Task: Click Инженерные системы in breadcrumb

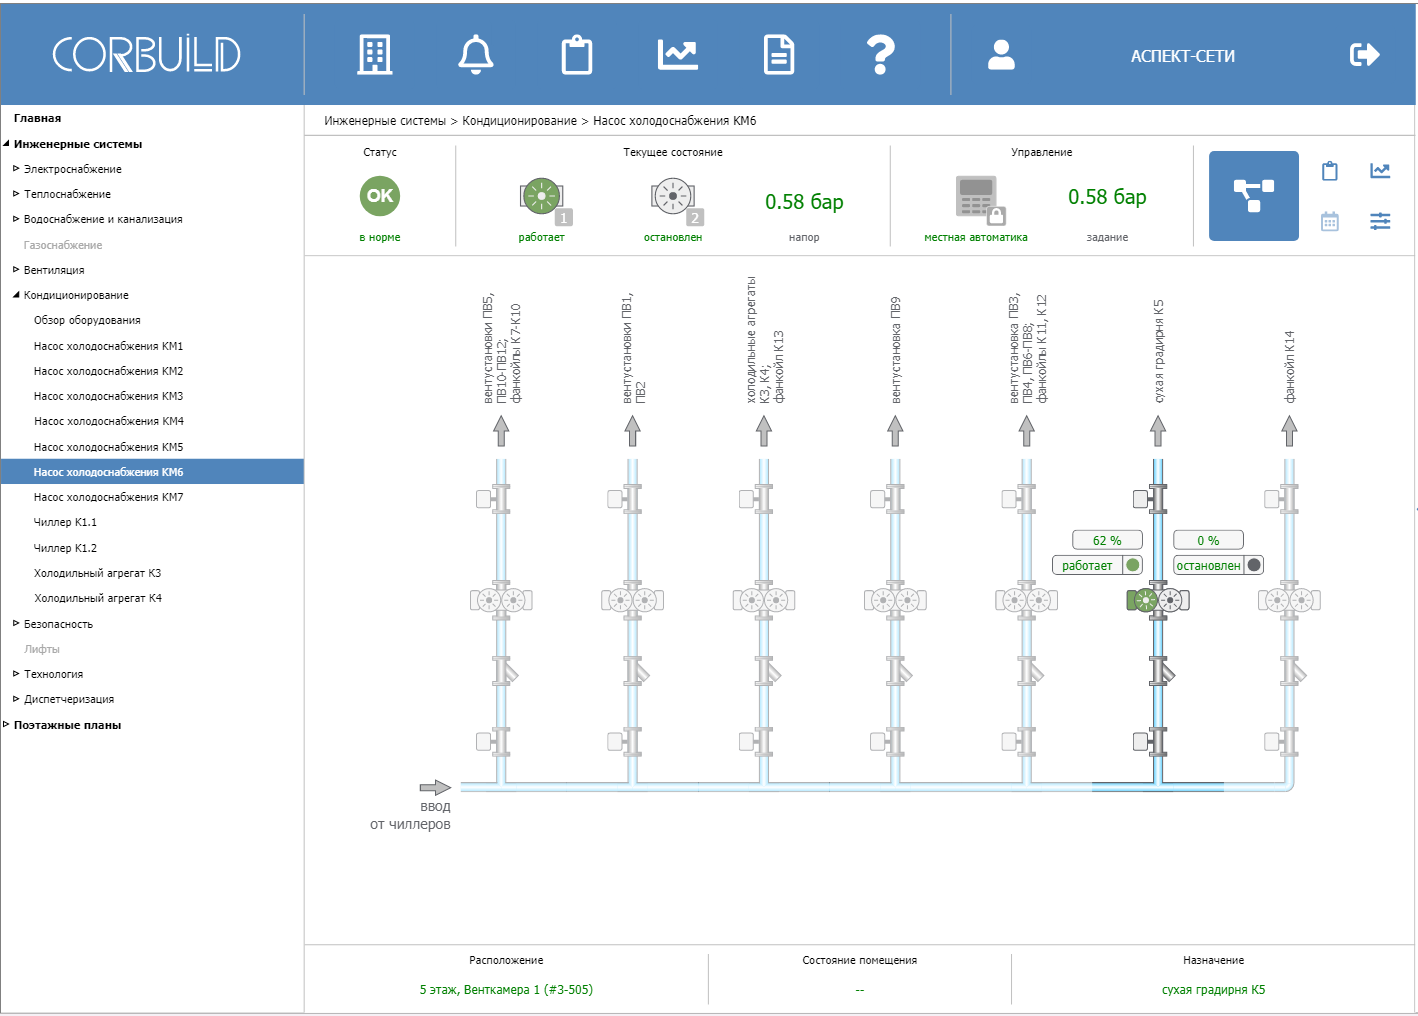Action: pyautogui.click(x=385, y=121)
